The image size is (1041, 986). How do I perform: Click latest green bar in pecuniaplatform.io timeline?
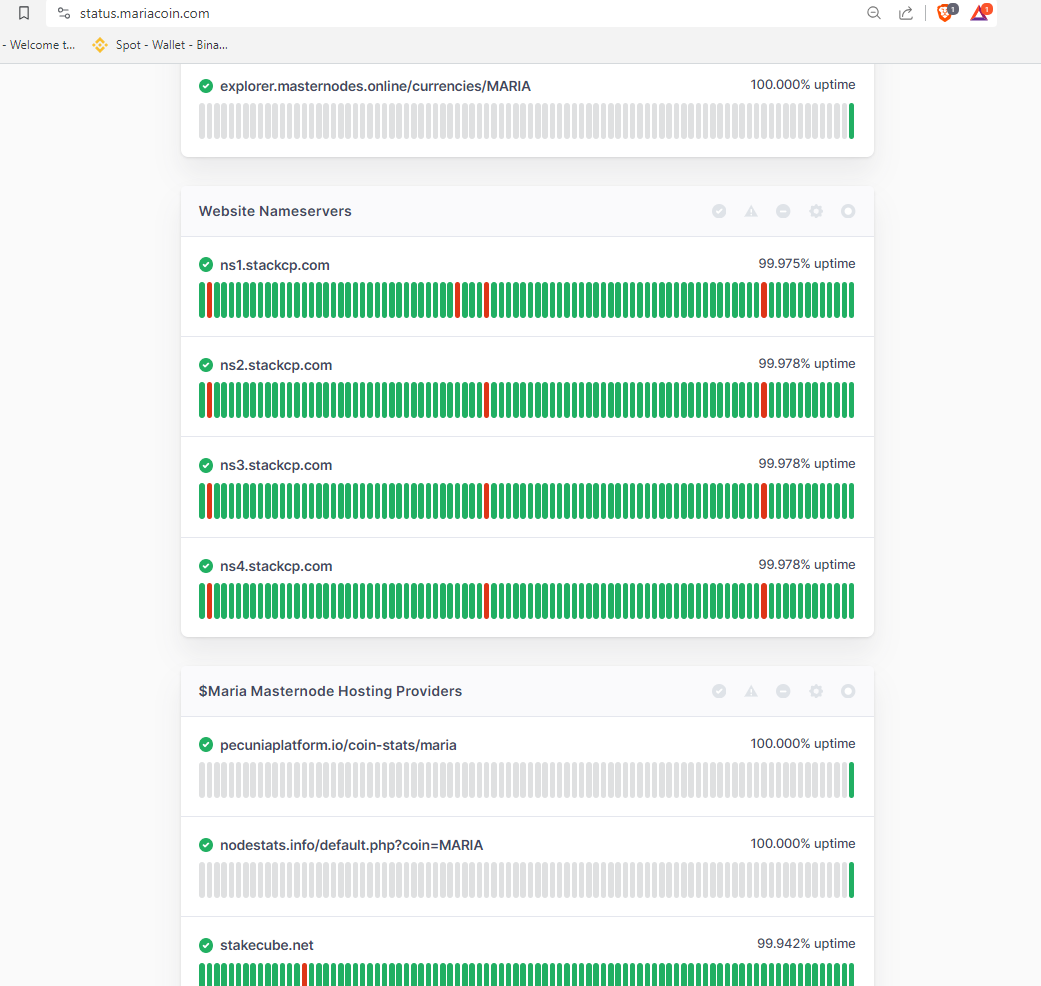tap(852, 780)
